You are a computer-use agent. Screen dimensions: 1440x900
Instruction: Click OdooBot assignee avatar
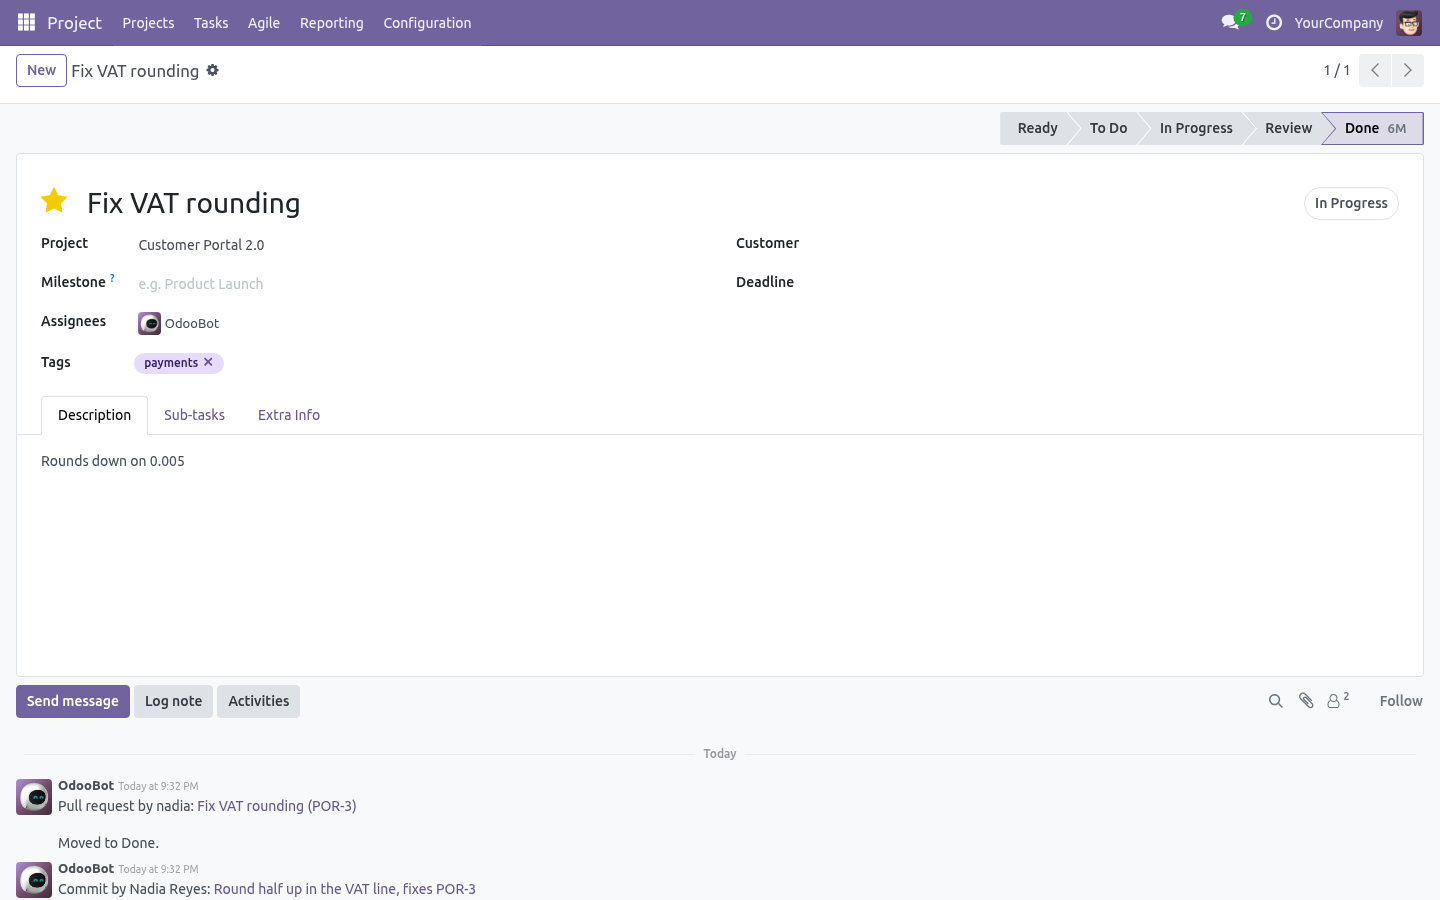point(149,323)
